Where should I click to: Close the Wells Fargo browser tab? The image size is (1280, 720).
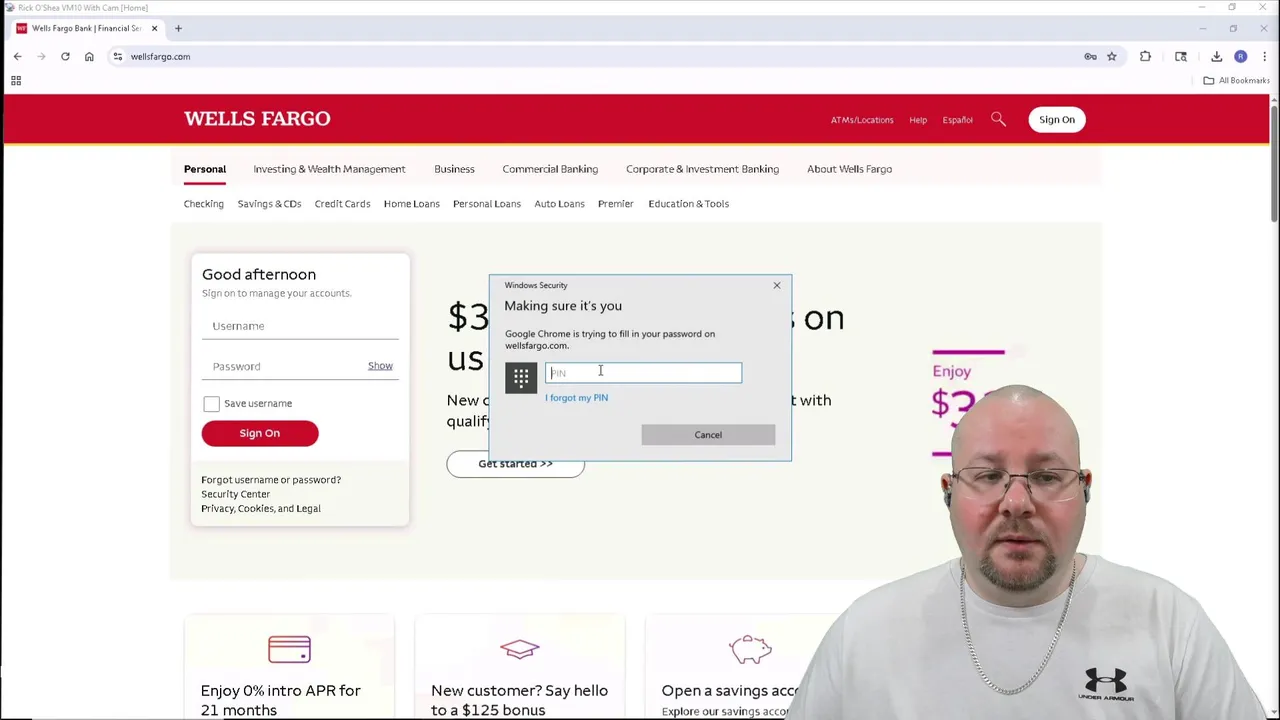tap(154, 28)
